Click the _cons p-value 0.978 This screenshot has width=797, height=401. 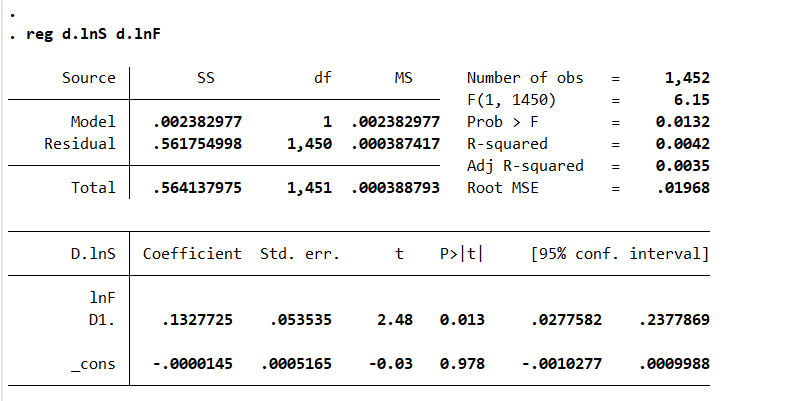pos(462,364)
